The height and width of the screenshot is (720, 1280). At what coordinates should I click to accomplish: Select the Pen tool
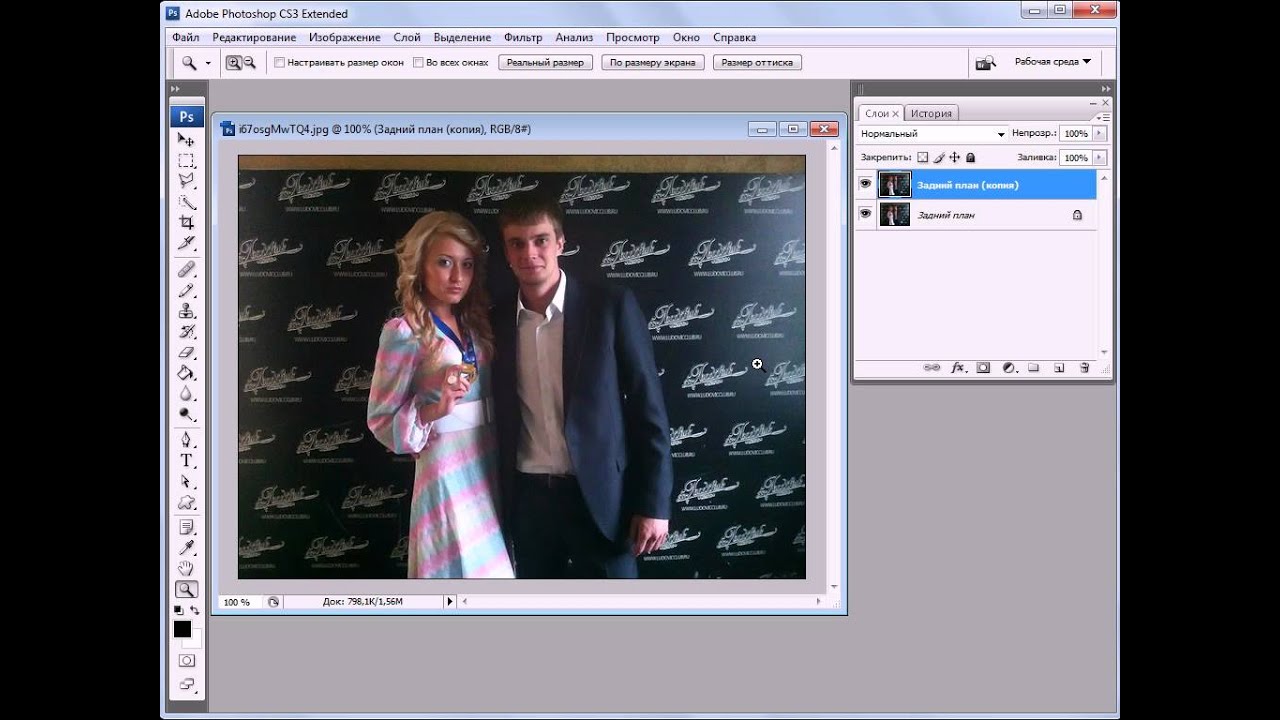point(187,440)
